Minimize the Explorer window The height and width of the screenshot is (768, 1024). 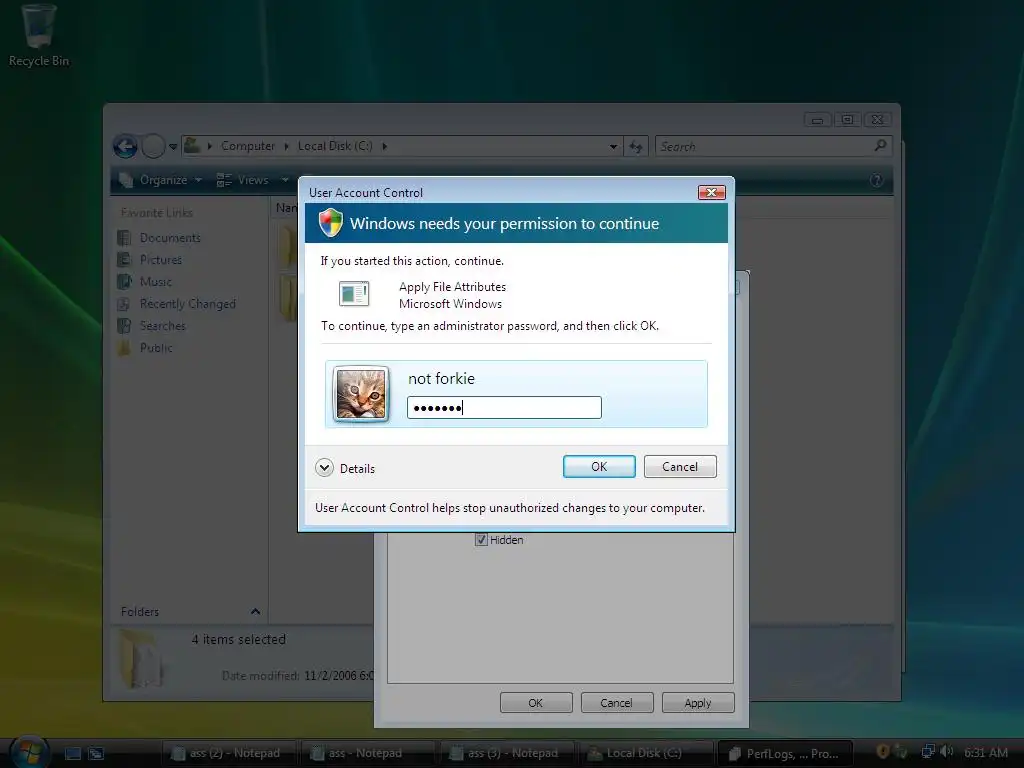coord(817,120)
